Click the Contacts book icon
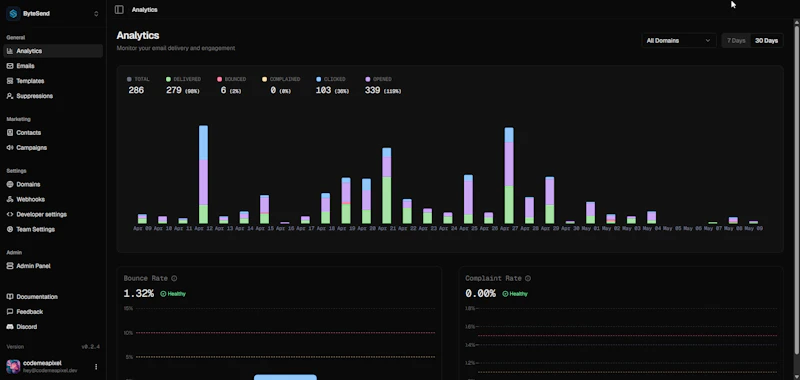Viewport: 800px width, 380px height. [x=10, y=133]
